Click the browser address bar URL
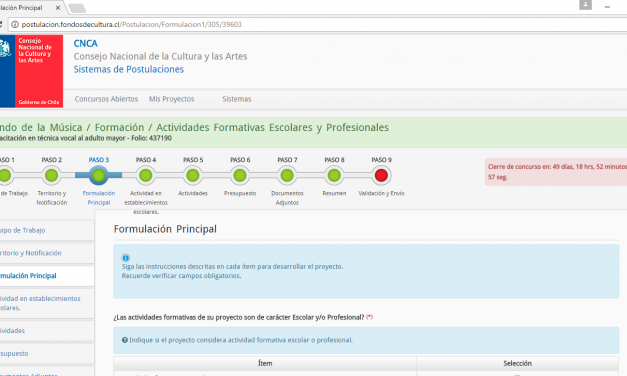Viewport: 627px width, 376px height. 131,24
